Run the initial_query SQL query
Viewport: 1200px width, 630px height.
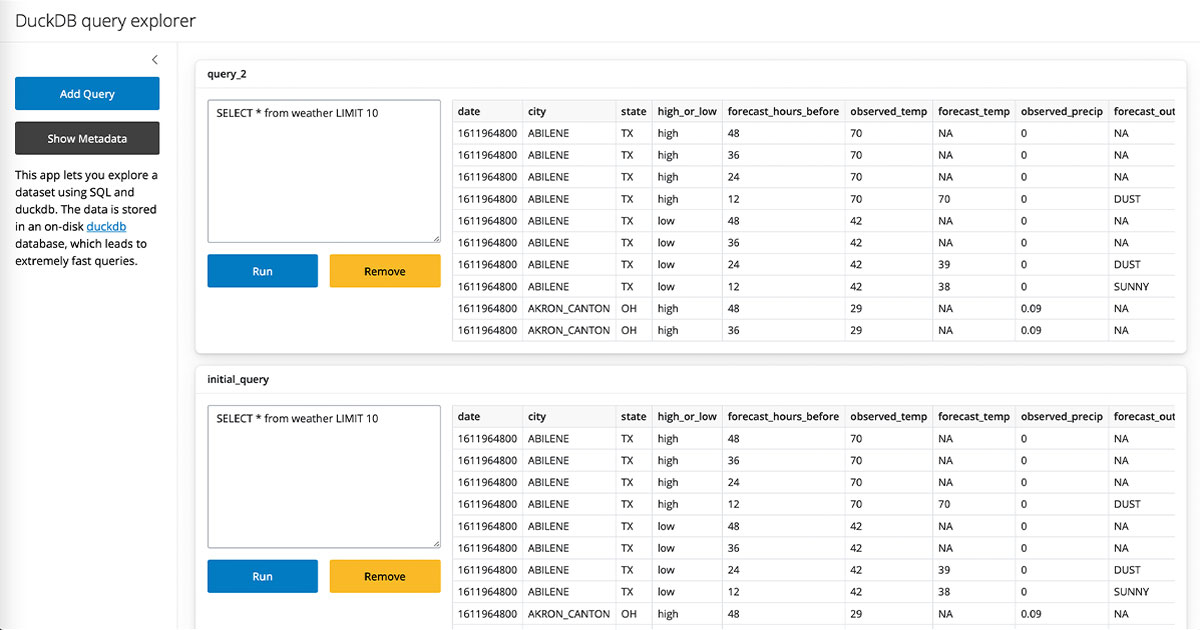tap(262, 576)
